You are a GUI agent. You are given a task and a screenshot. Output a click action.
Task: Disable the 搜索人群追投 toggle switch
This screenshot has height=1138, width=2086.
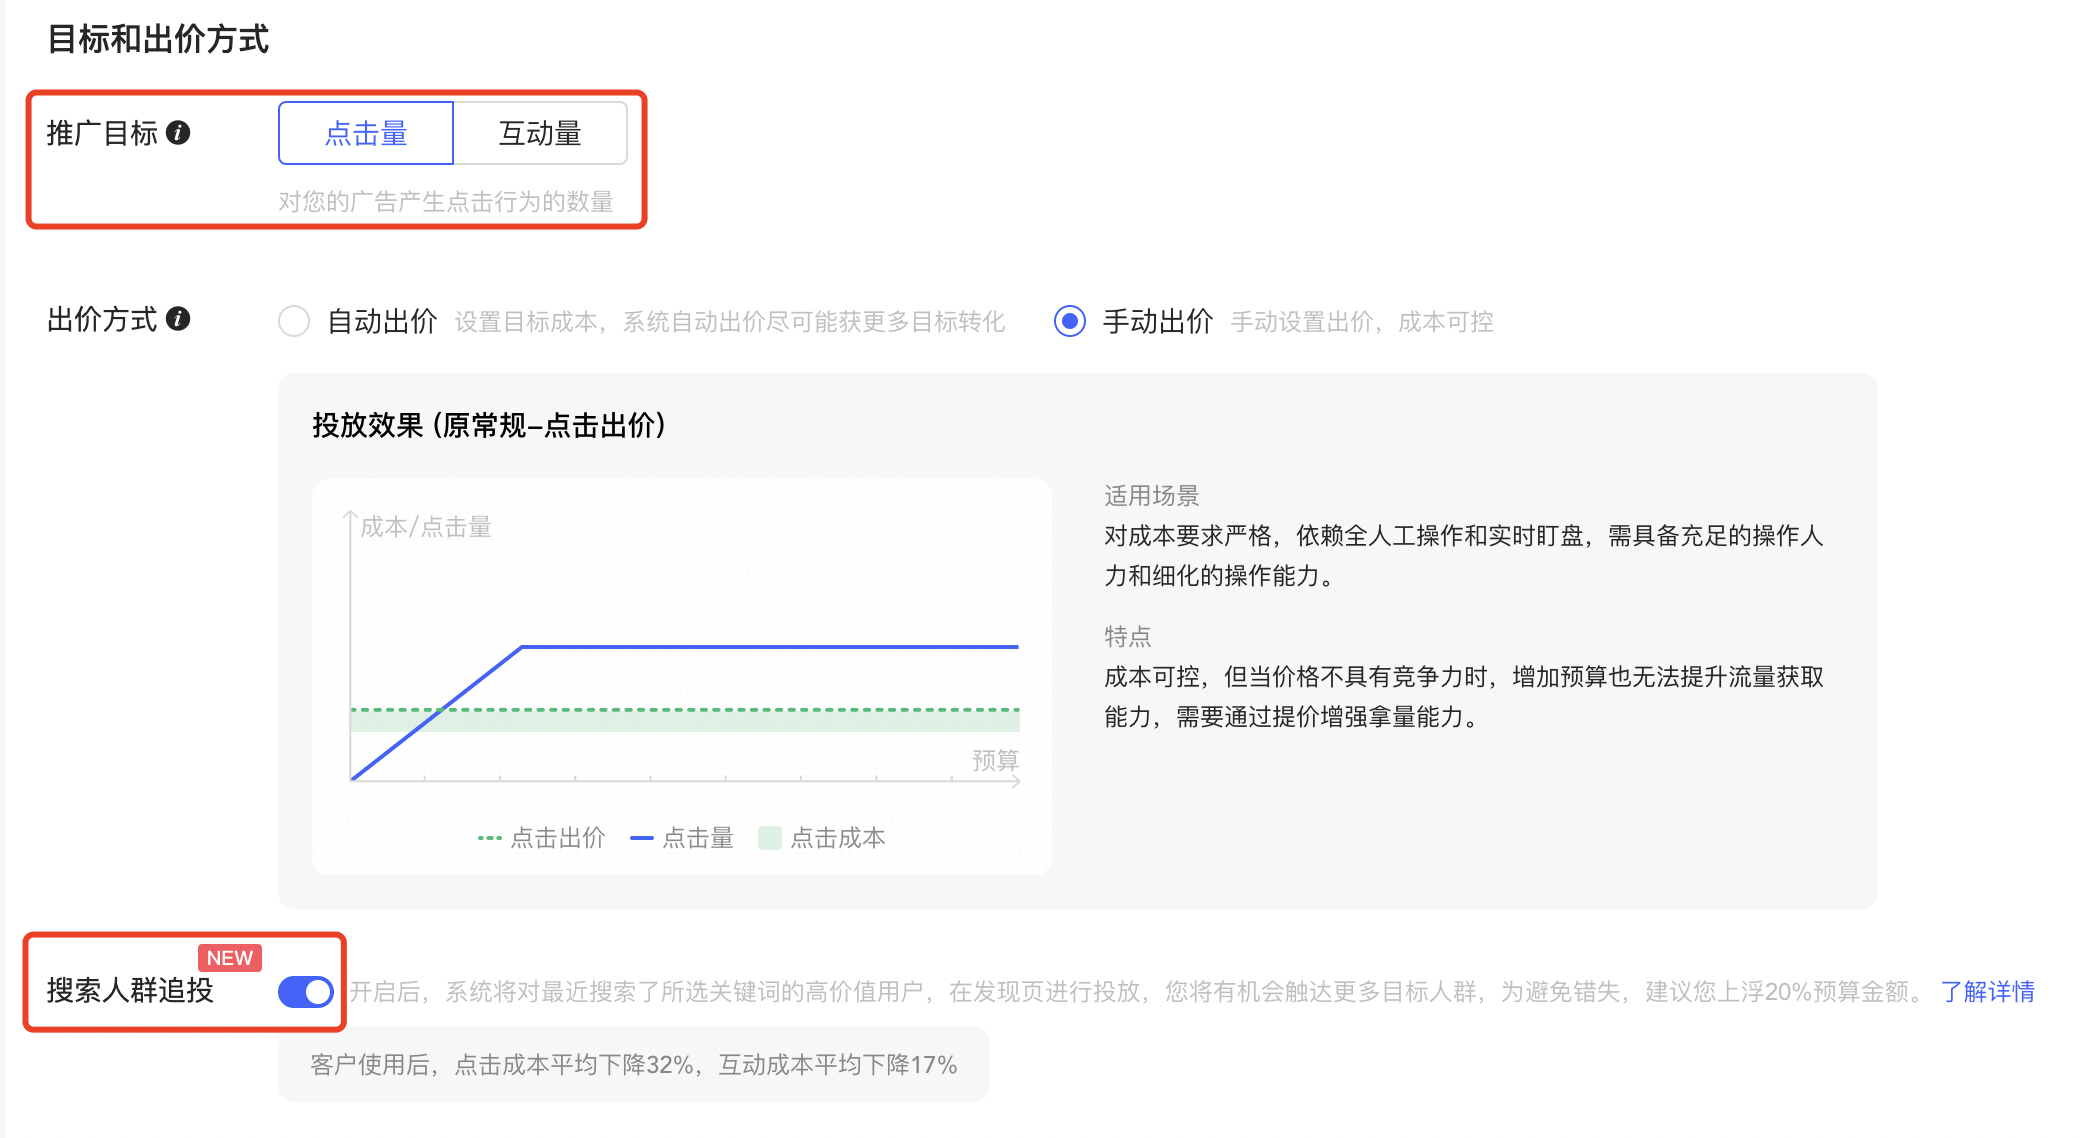pos(305,992)
